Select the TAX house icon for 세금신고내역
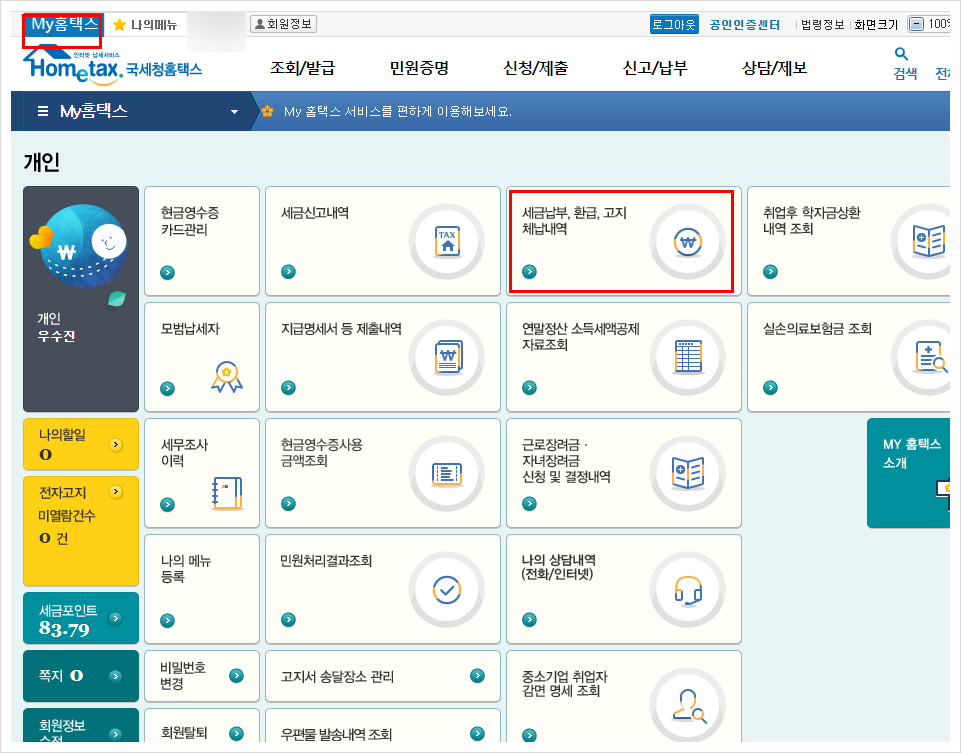Image resolution: width=961 pixels, height=753 pixels. pos(447,241)
